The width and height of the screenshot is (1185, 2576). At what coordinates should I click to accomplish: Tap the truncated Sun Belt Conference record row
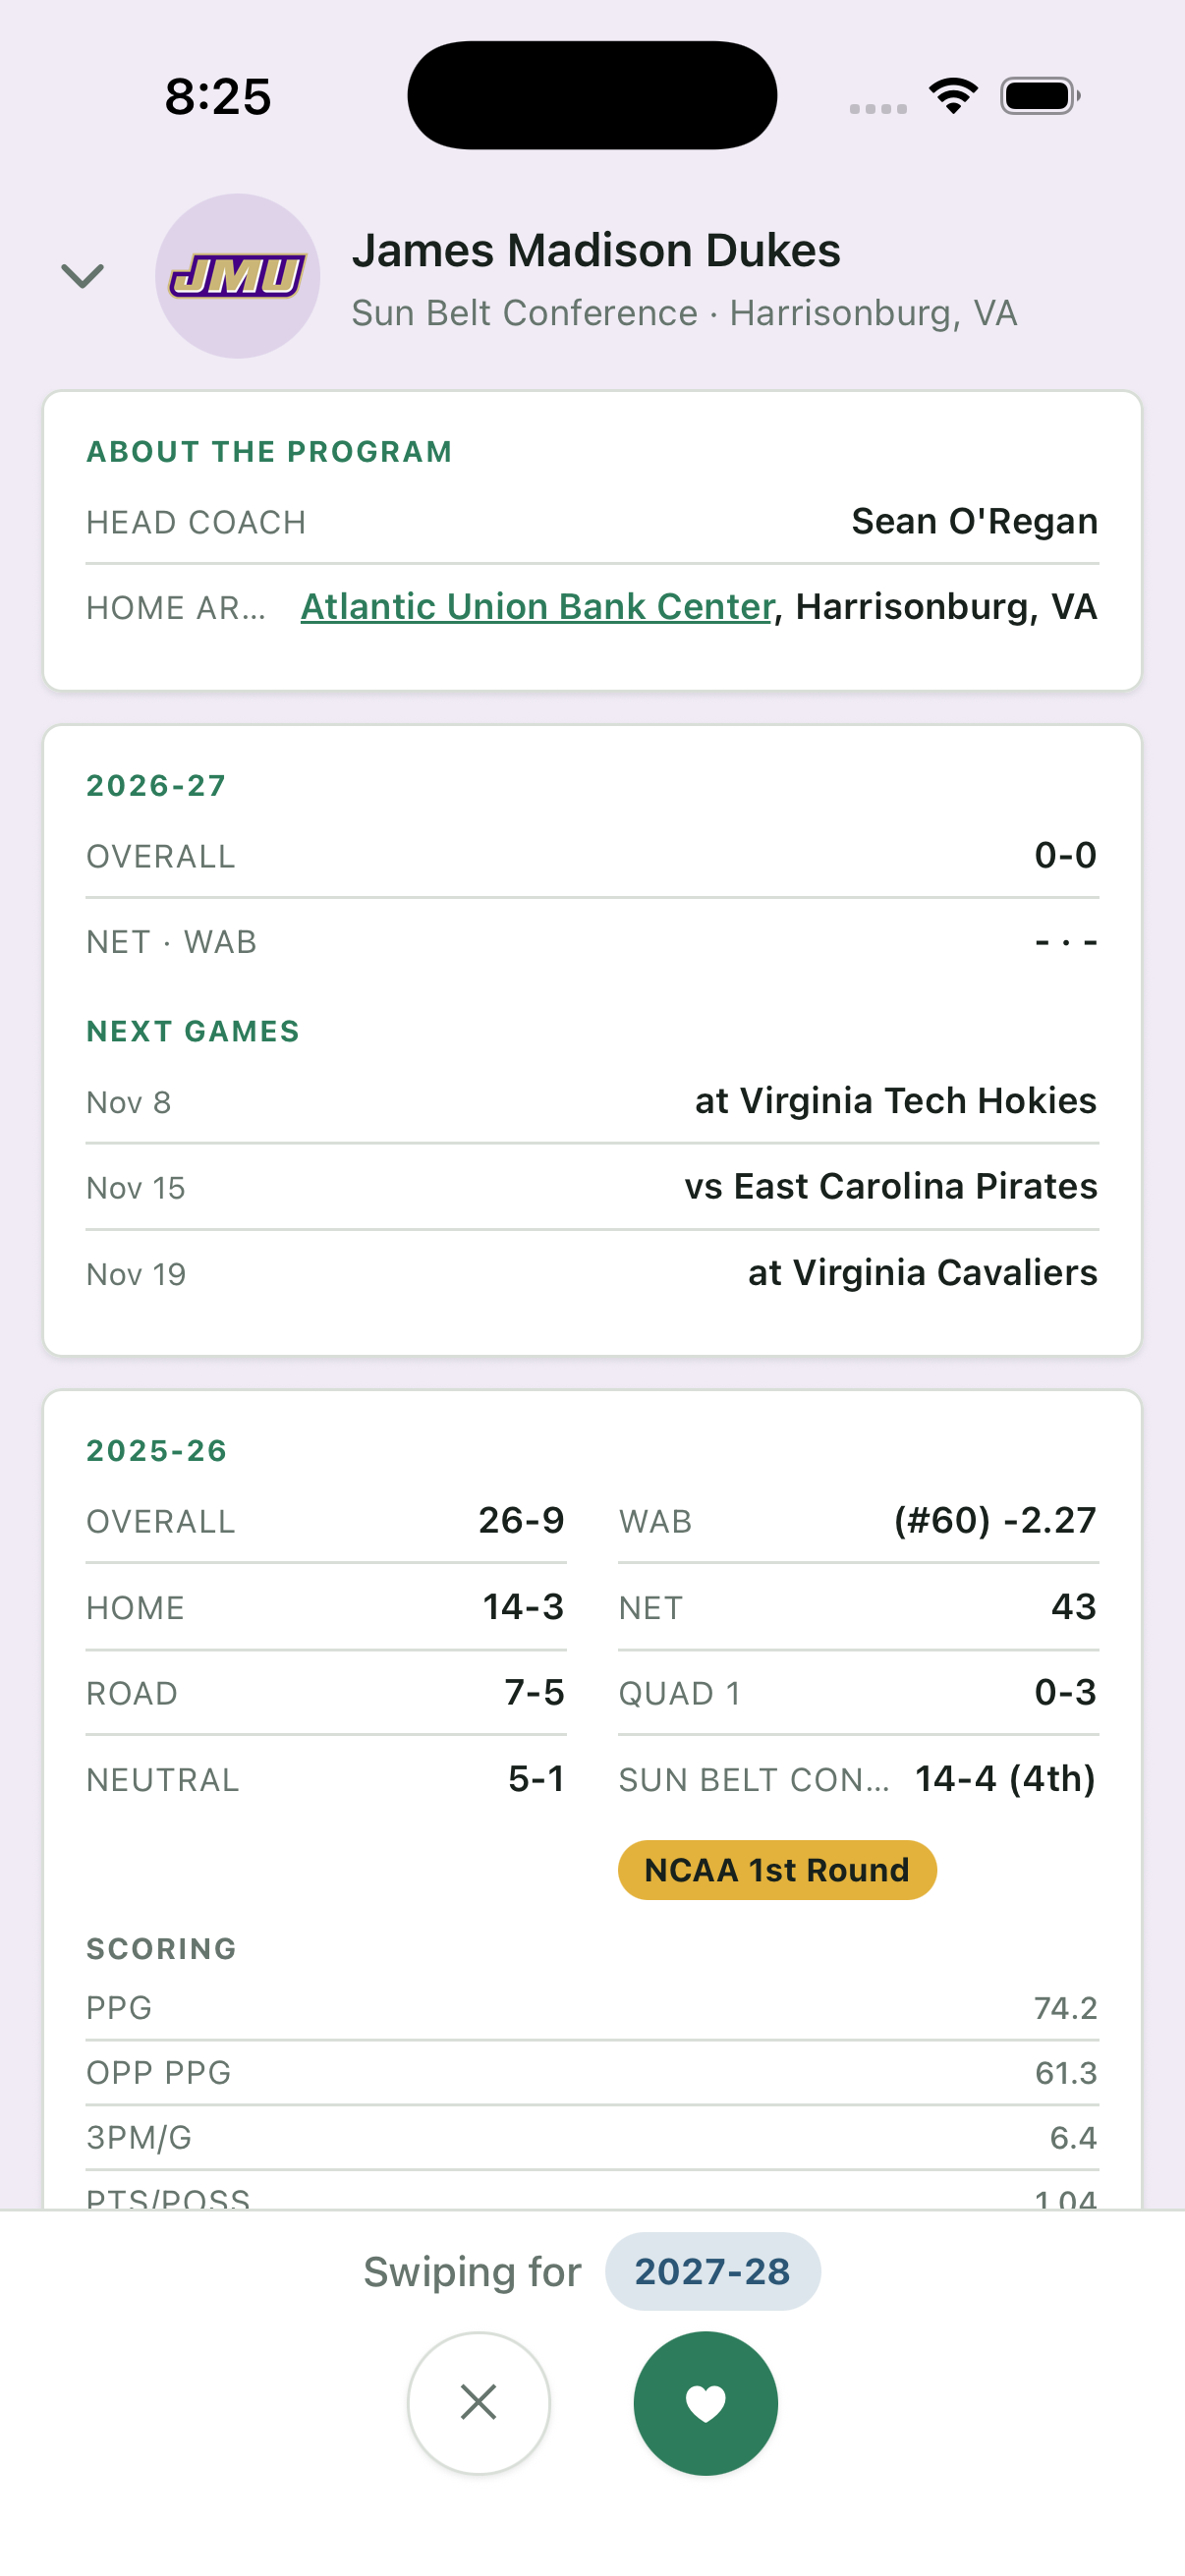[858, 1779]
